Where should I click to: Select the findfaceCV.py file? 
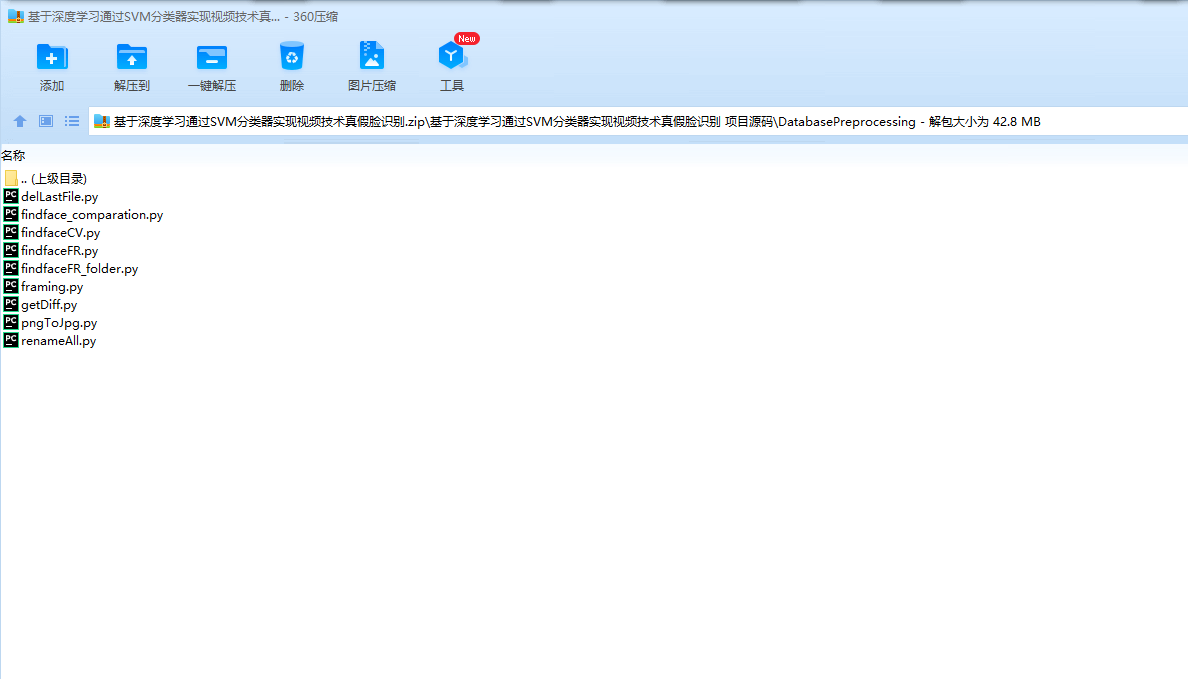(61, 233)
